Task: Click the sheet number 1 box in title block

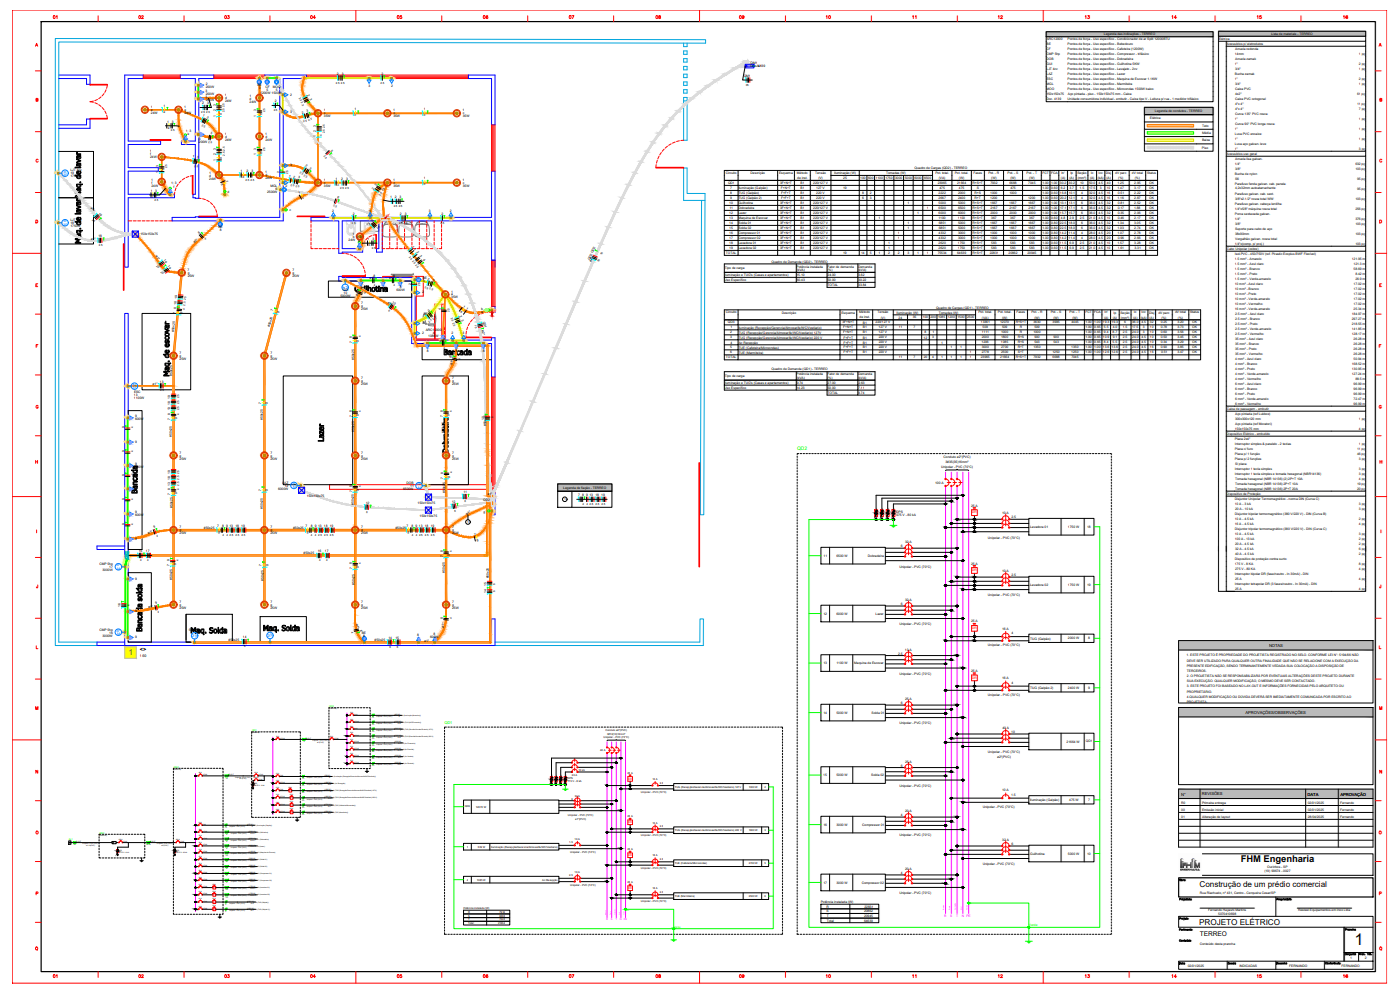Action: [1358, 940]
